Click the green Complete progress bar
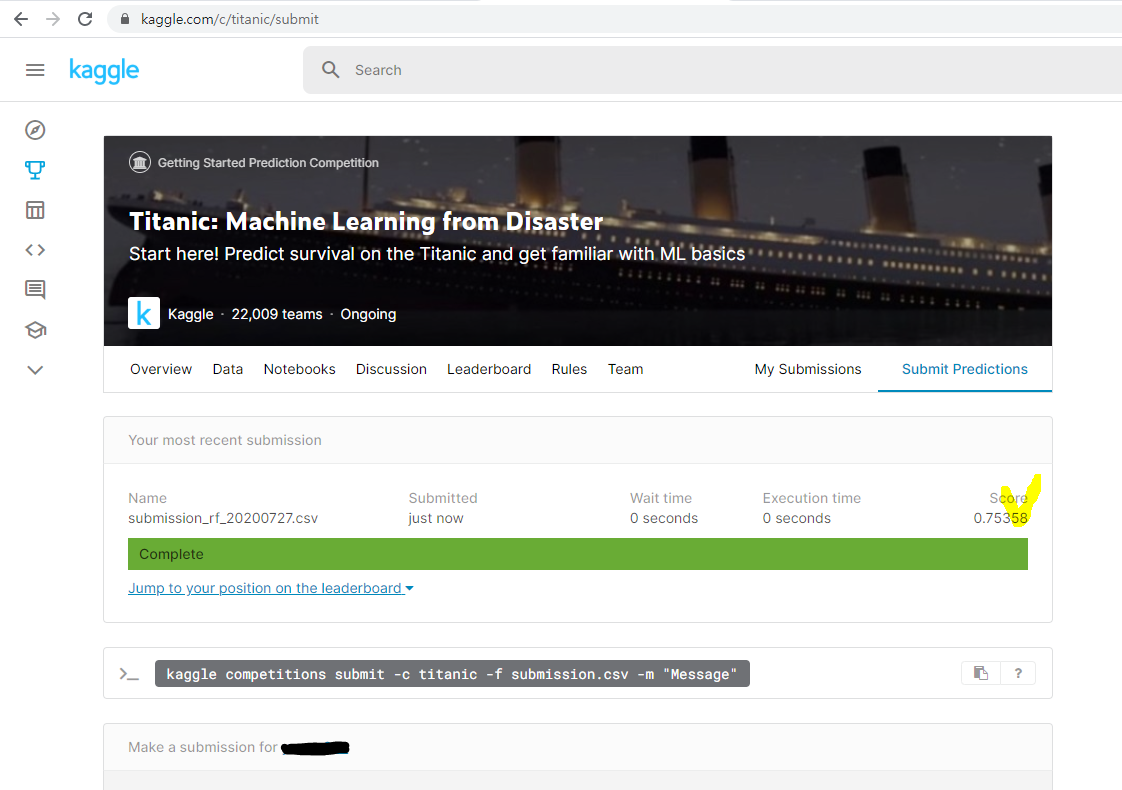Screen dimensions: 1122x790 pyautogui.click(x=577, y=554)
